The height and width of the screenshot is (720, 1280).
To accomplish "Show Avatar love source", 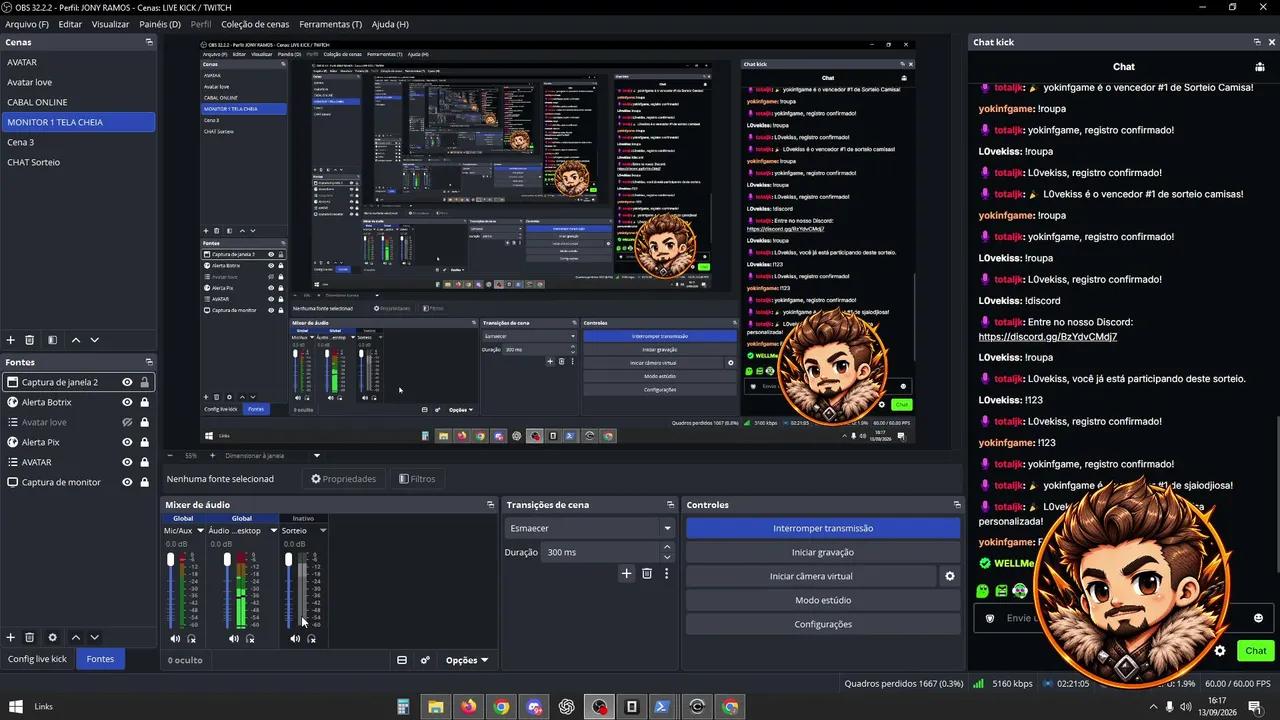I will pyautogui.click(x=127, y=422).
